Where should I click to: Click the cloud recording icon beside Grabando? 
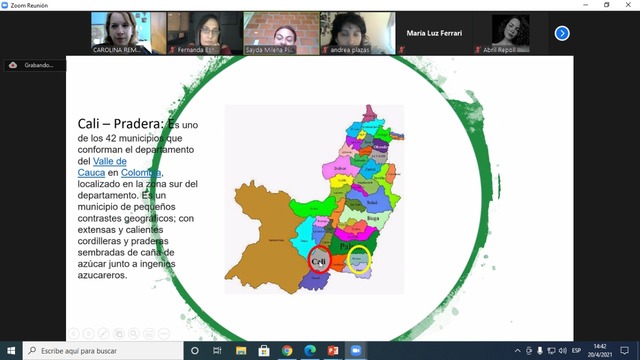13,65
